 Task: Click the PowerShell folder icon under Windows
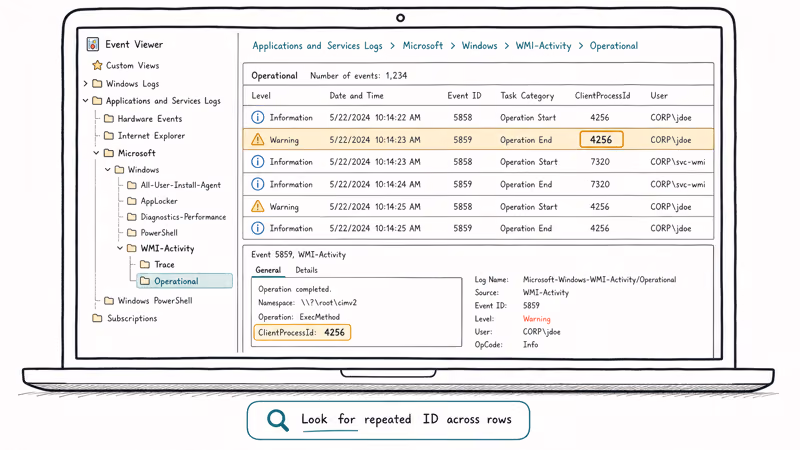132,232
